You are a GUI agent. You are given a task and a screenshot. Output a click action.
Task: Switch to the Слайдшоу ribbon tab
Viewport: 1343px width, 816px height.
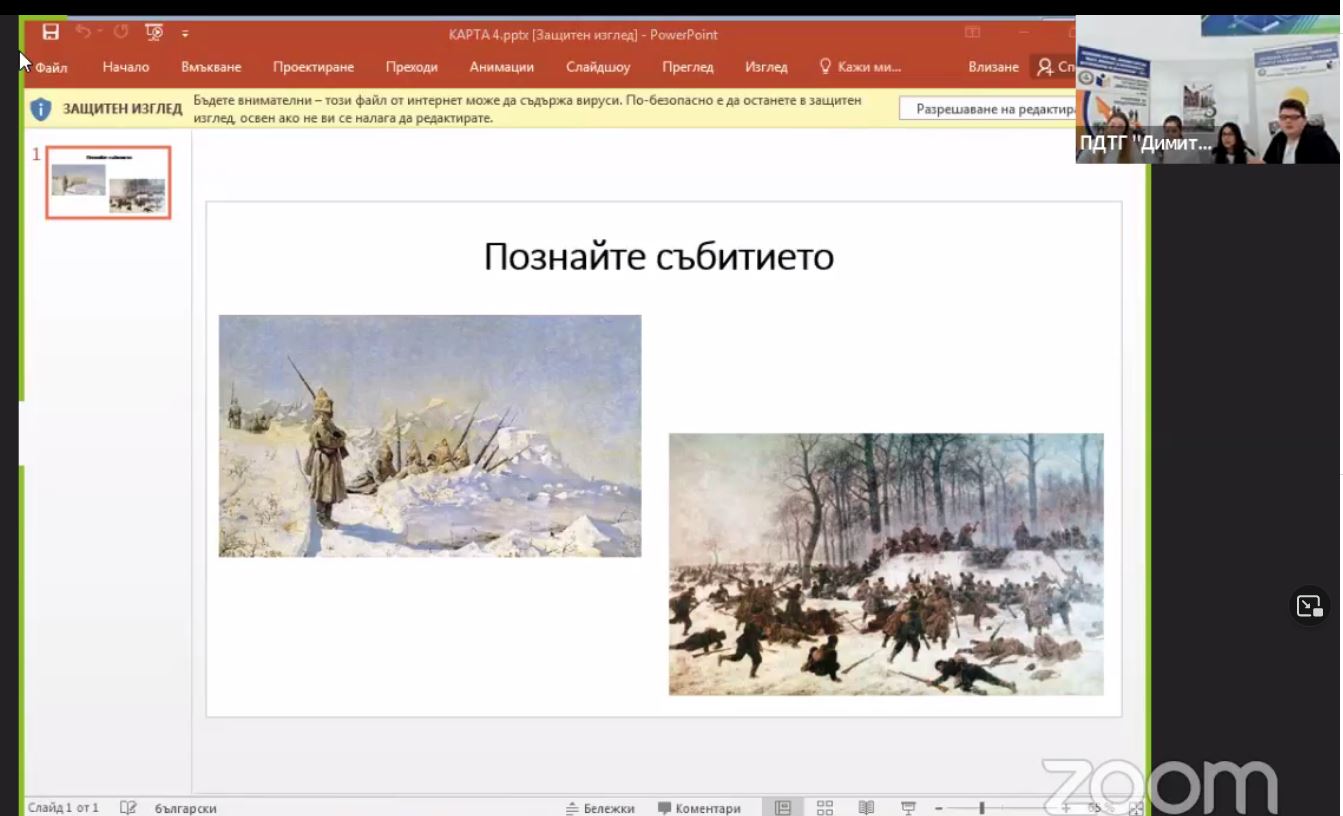pos(598,67)
